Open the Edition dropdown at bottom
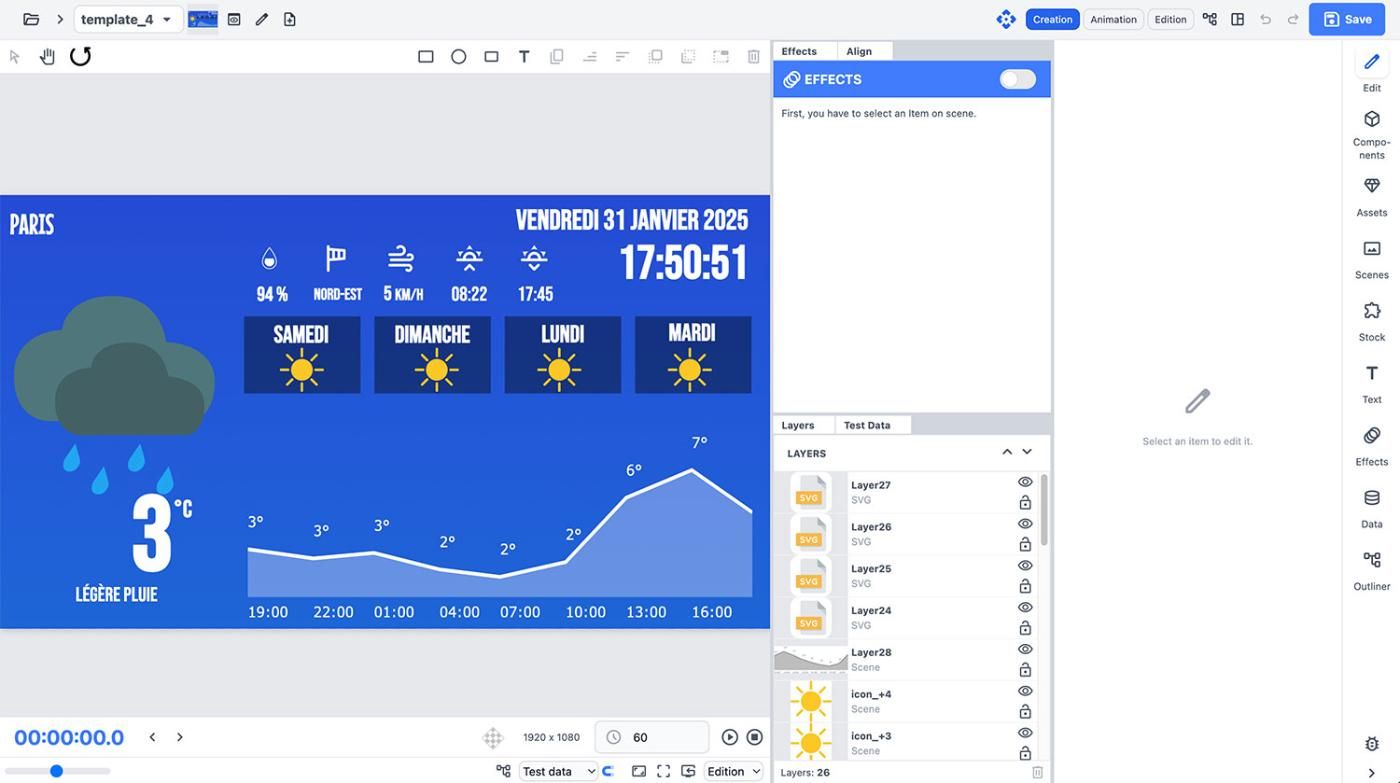Viewport: 1400px width, 783px height. pos(733,771)
